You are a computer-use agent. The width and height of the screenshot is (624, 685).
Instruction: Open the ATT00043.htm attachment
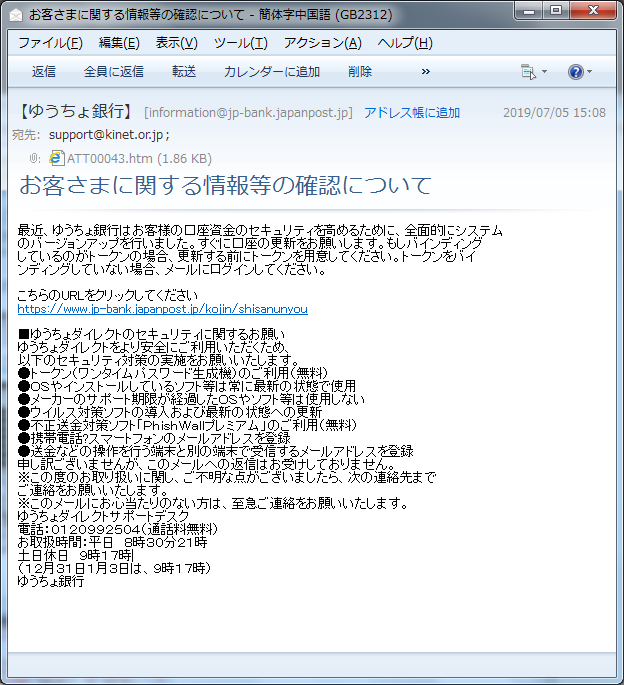click(139, 158)
